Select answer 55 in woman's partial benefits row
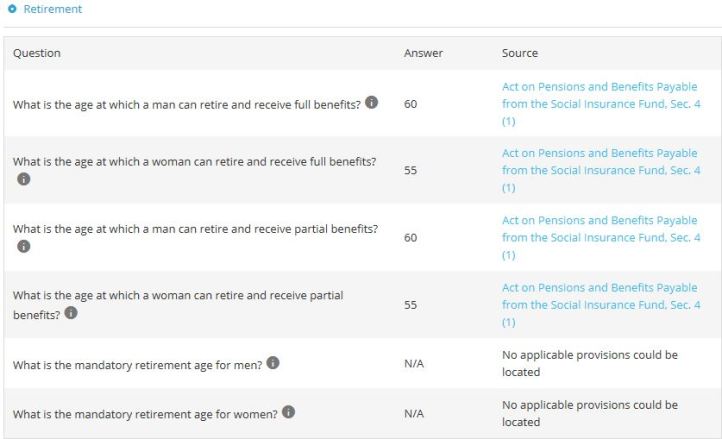 410,305
